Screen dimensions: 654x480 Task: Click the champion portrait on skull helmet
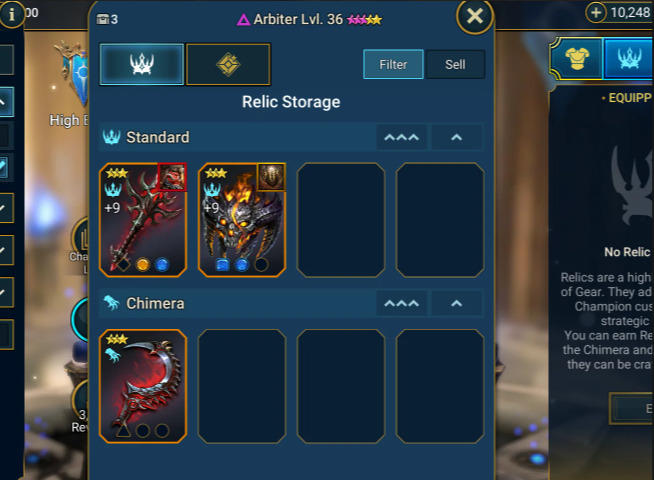[272, 177]
